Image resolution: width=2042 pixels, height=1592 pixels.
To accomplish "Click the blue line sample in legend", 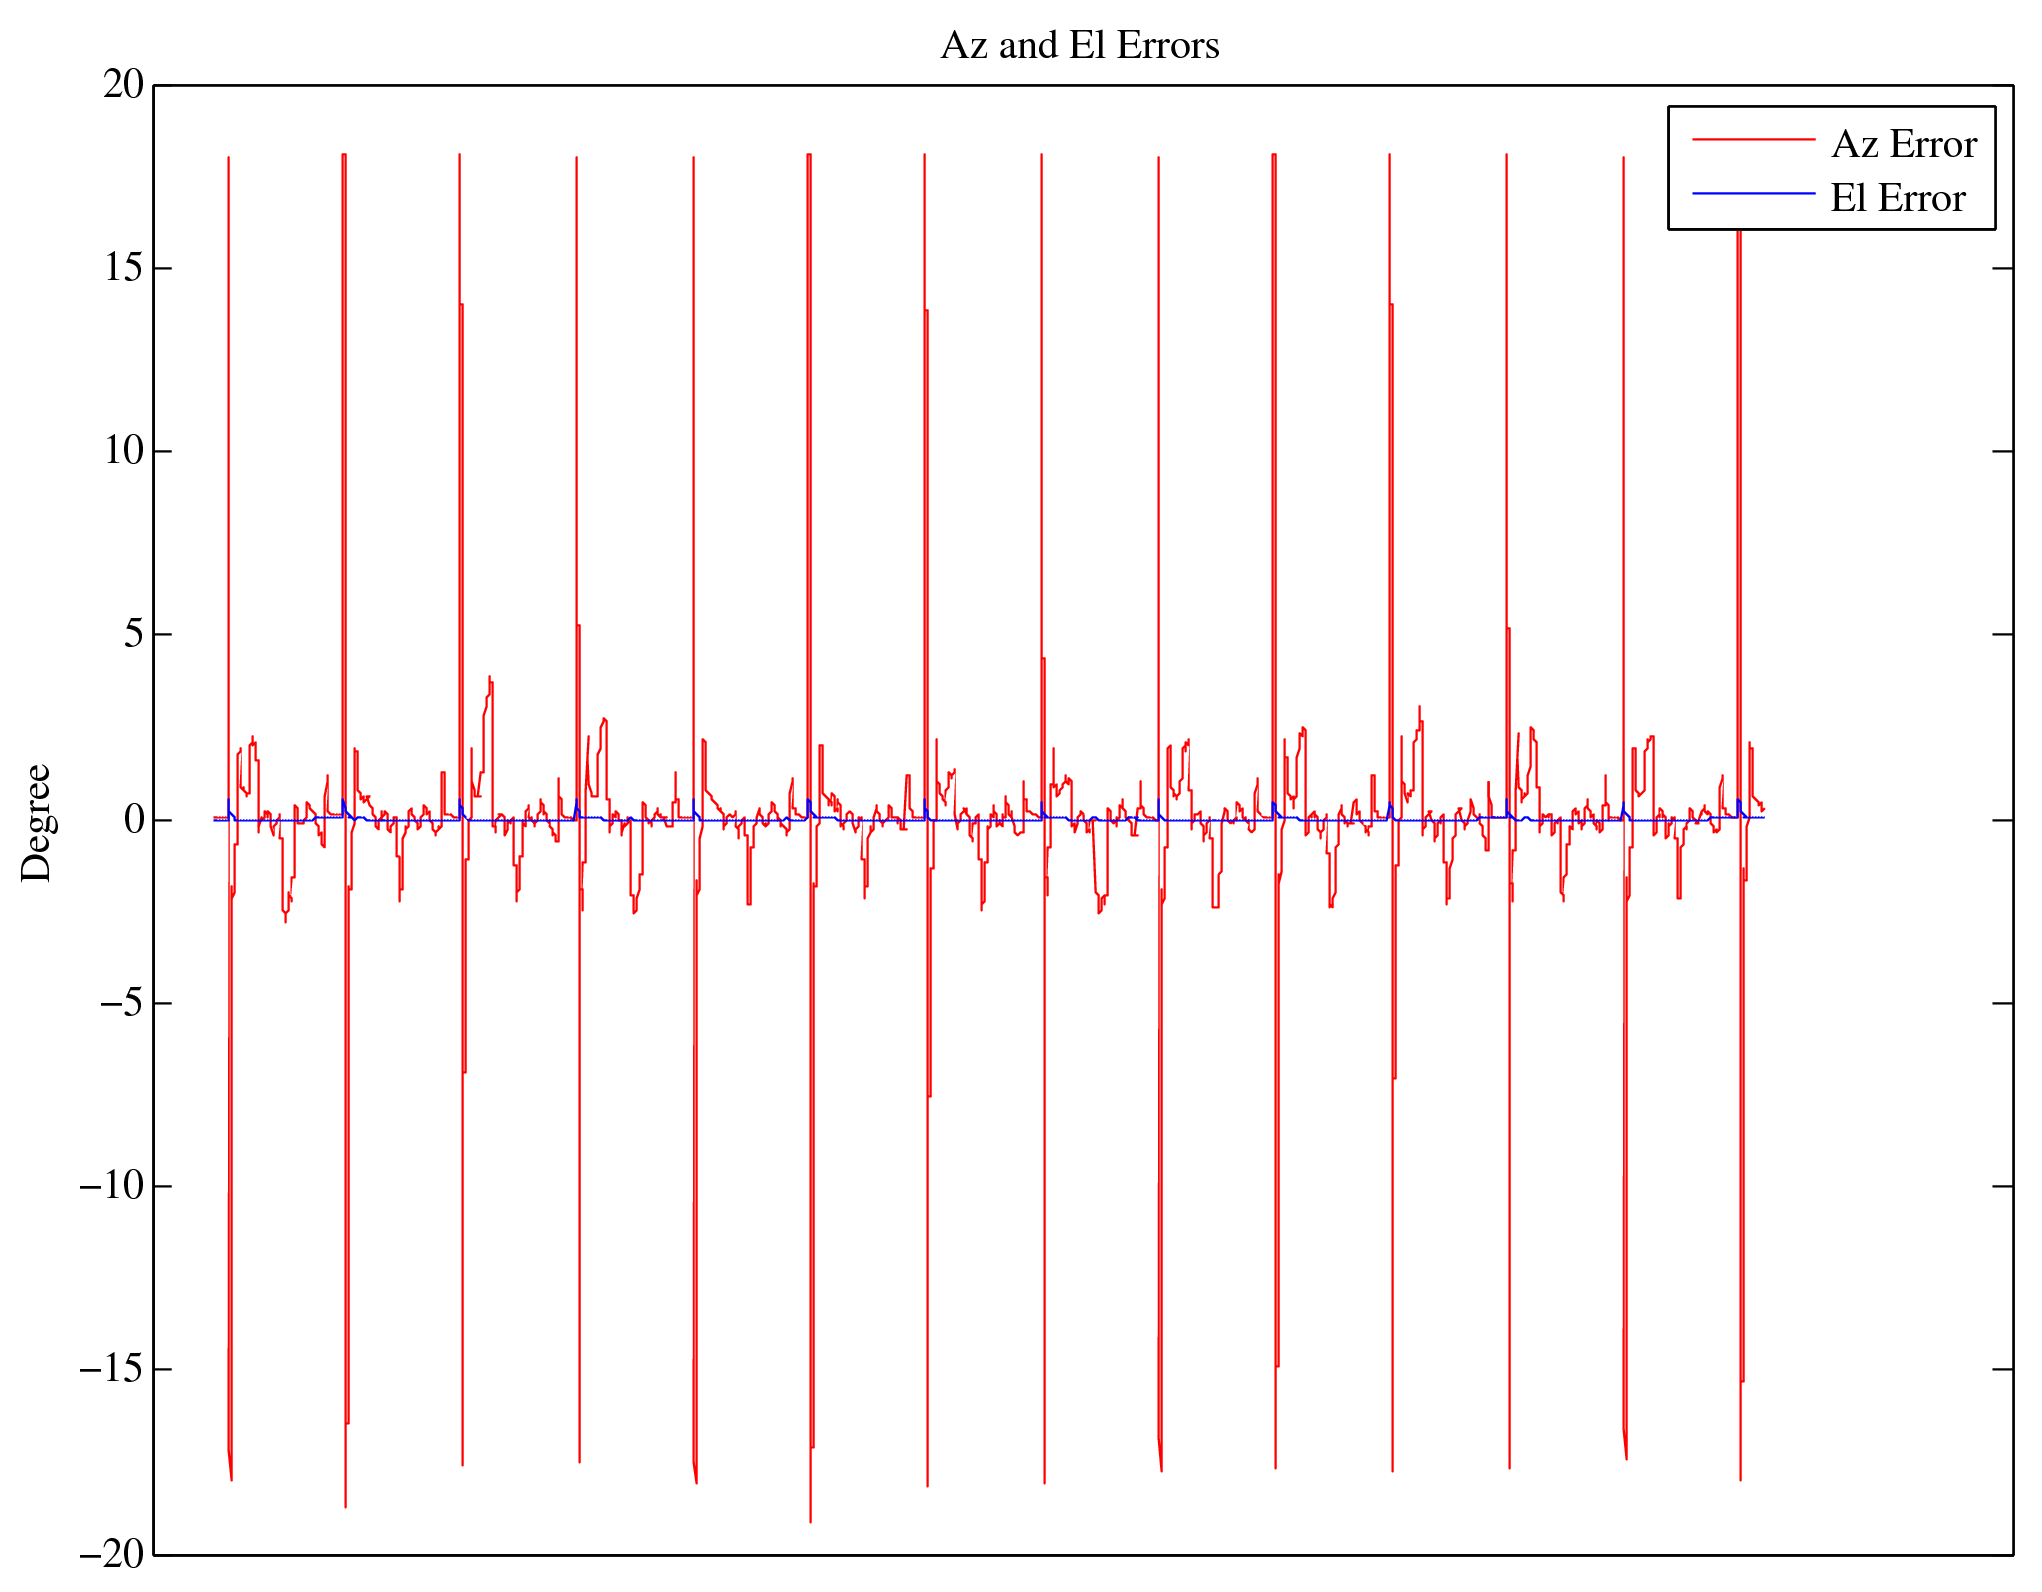I will point(1753,194).
